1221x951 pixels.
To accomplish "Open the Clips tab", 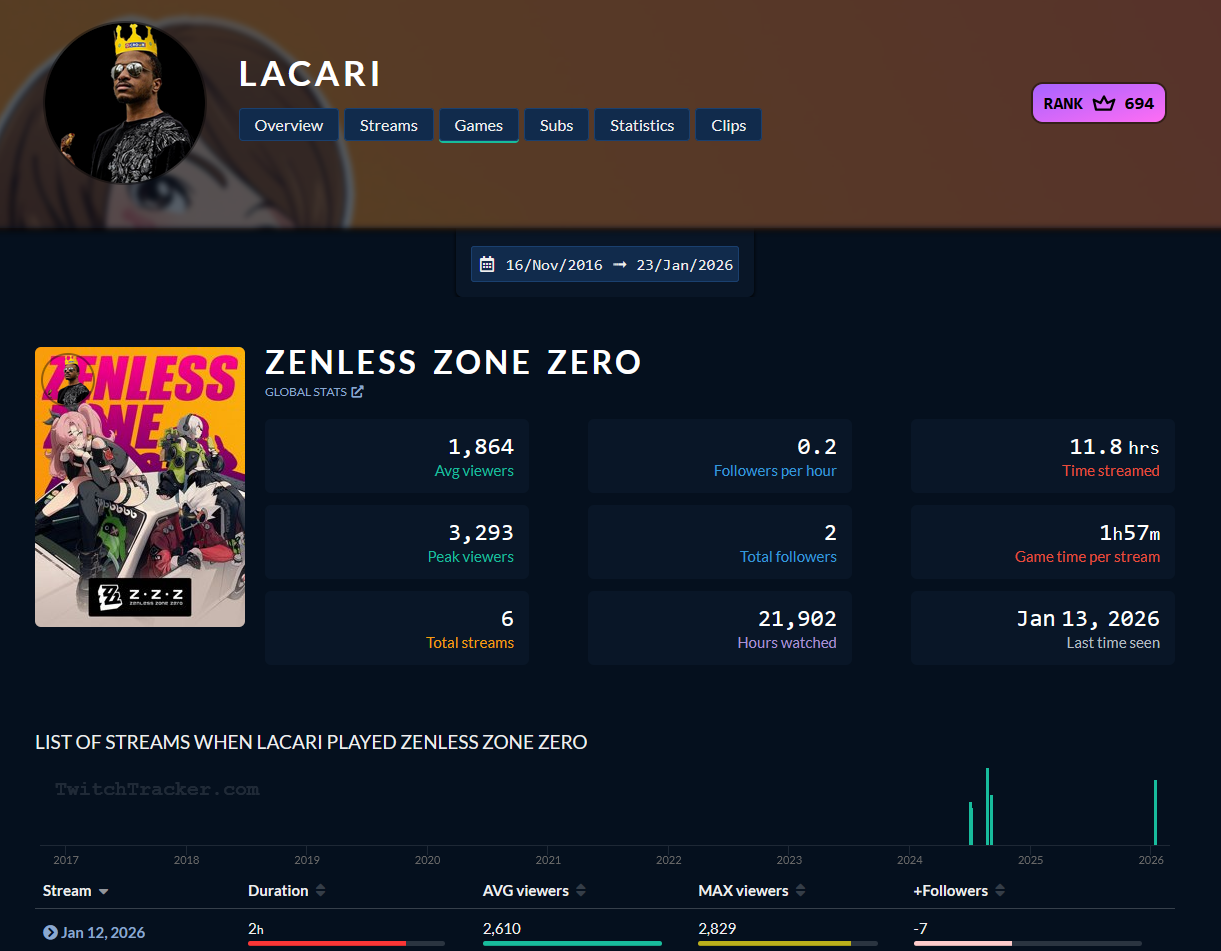I will [x=729, y=125].
